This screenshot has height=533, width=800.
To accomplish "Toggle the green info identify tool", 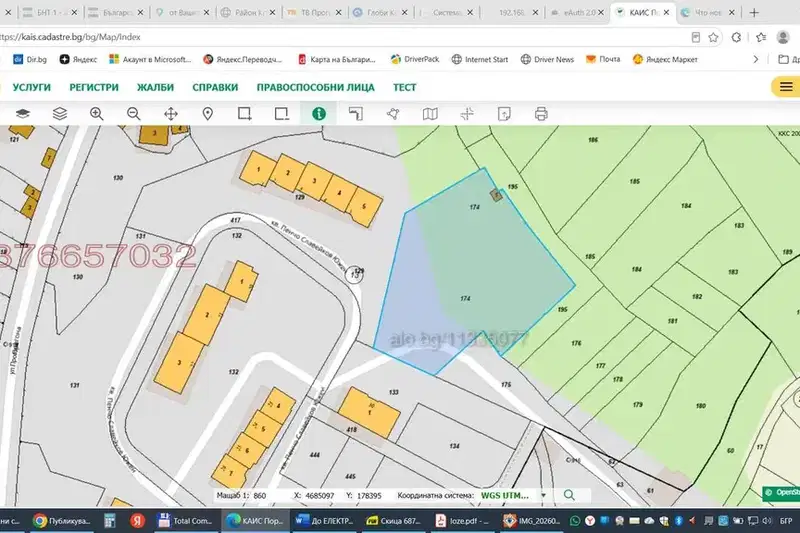I will (319, 113).
